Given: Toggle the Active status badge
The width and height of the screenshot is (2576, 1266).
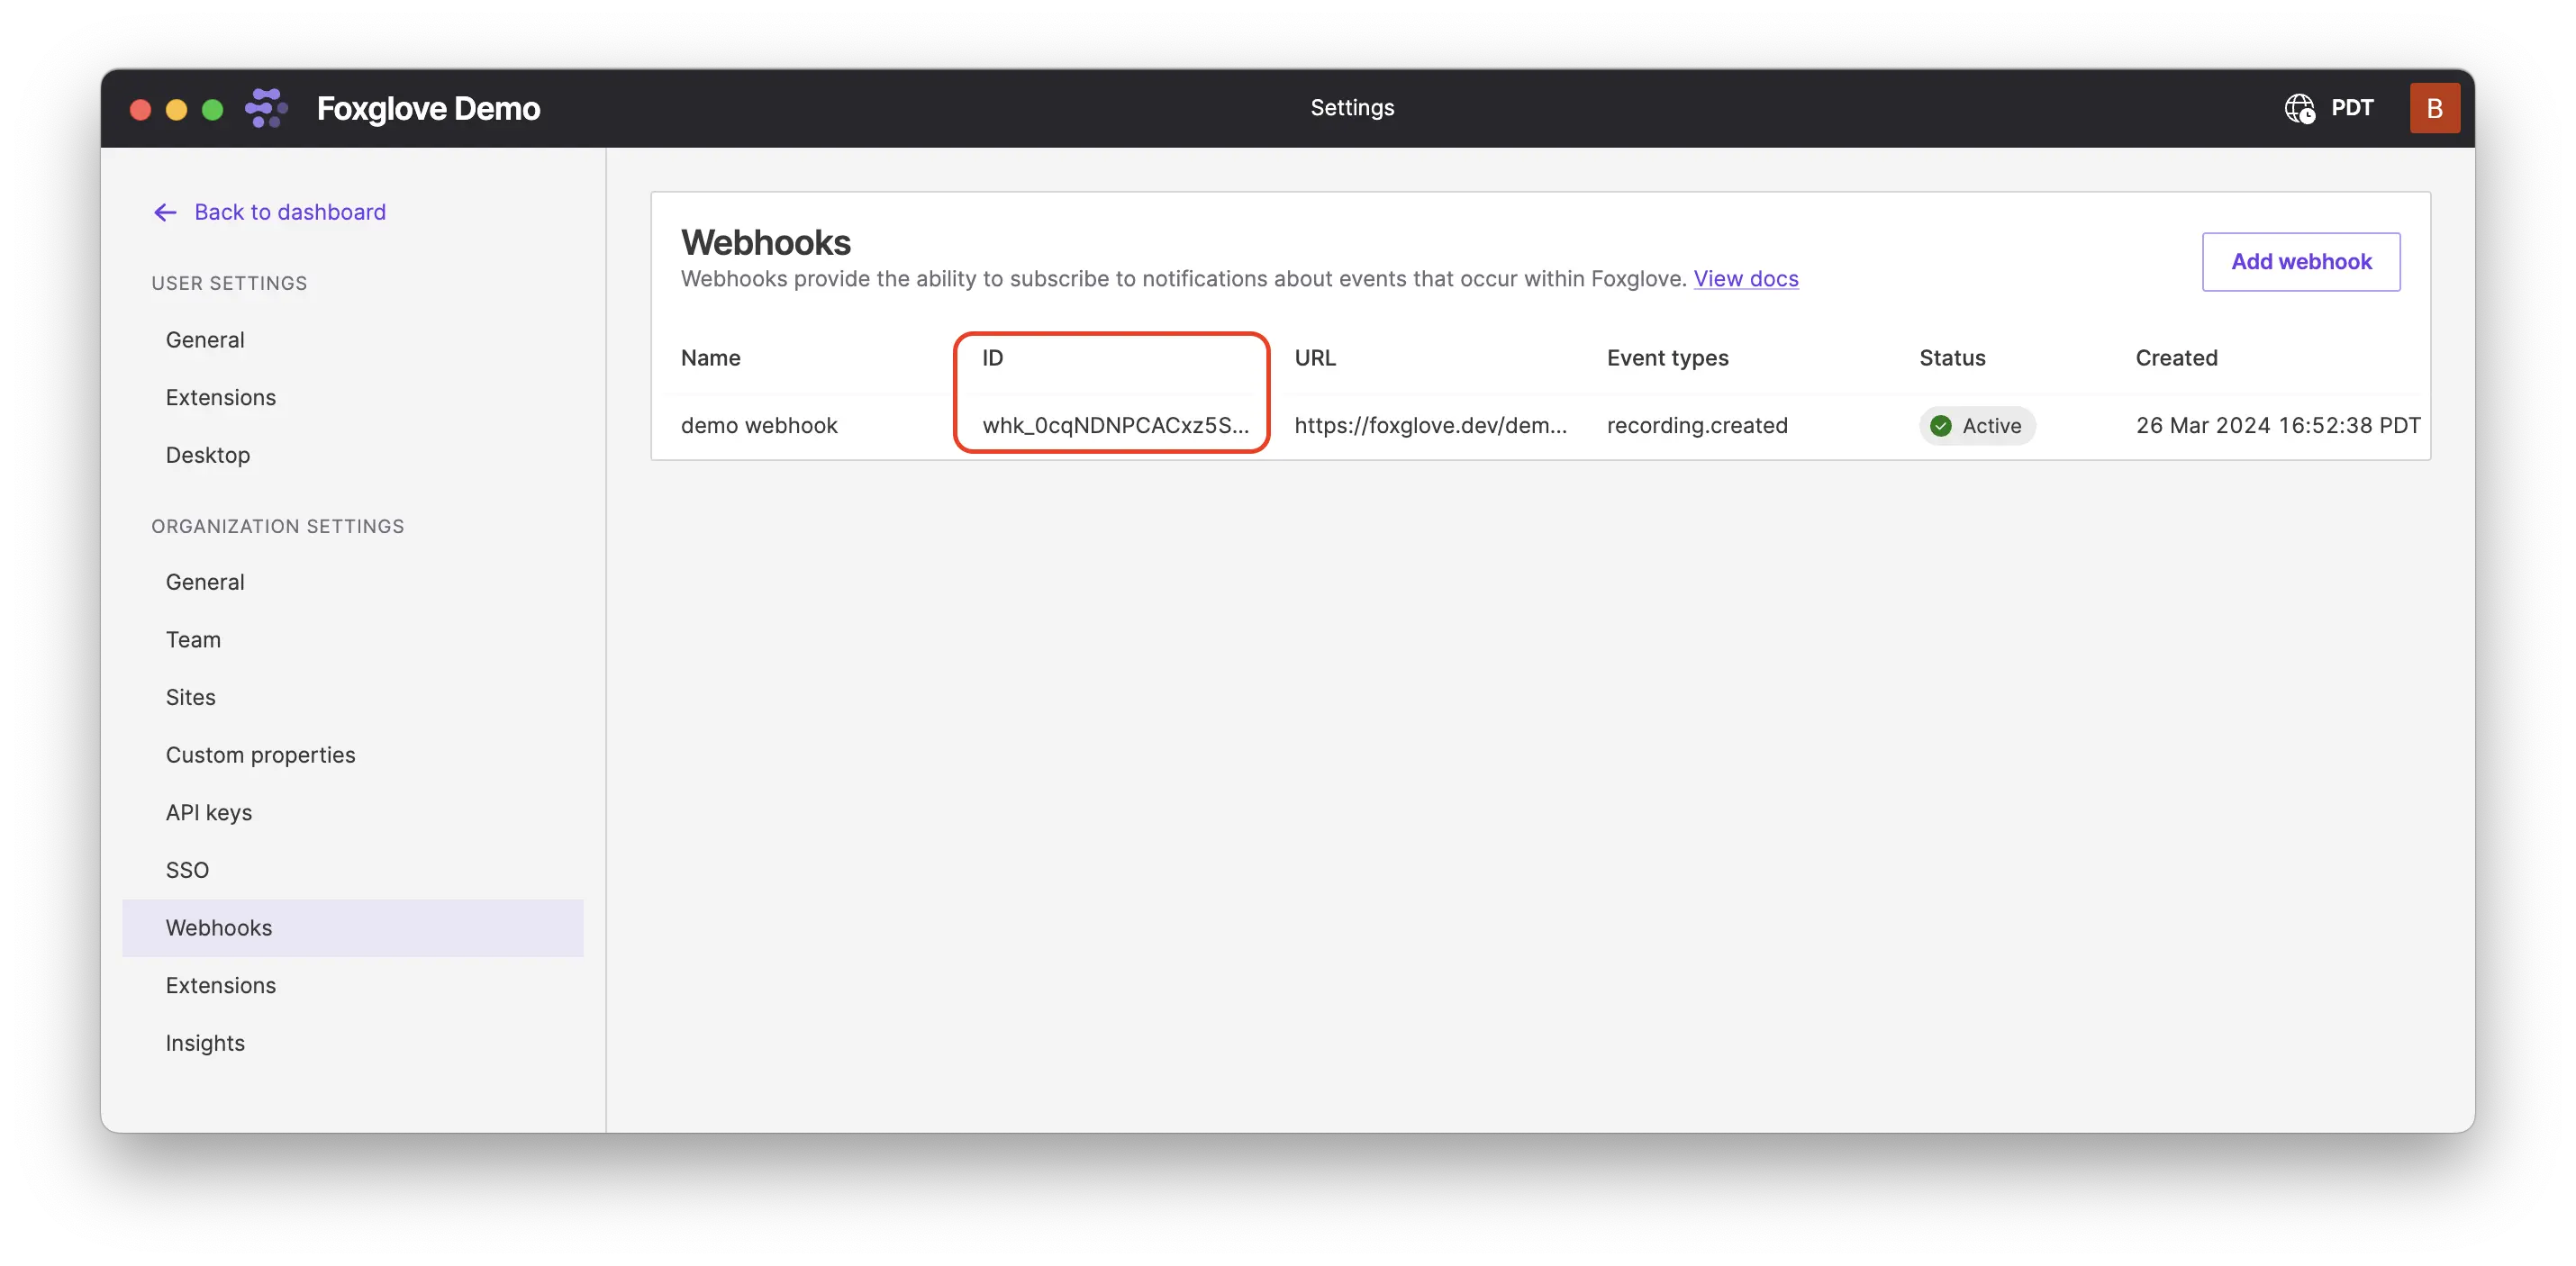Looking at the screenshot, I should click(x=1978, y=425).
